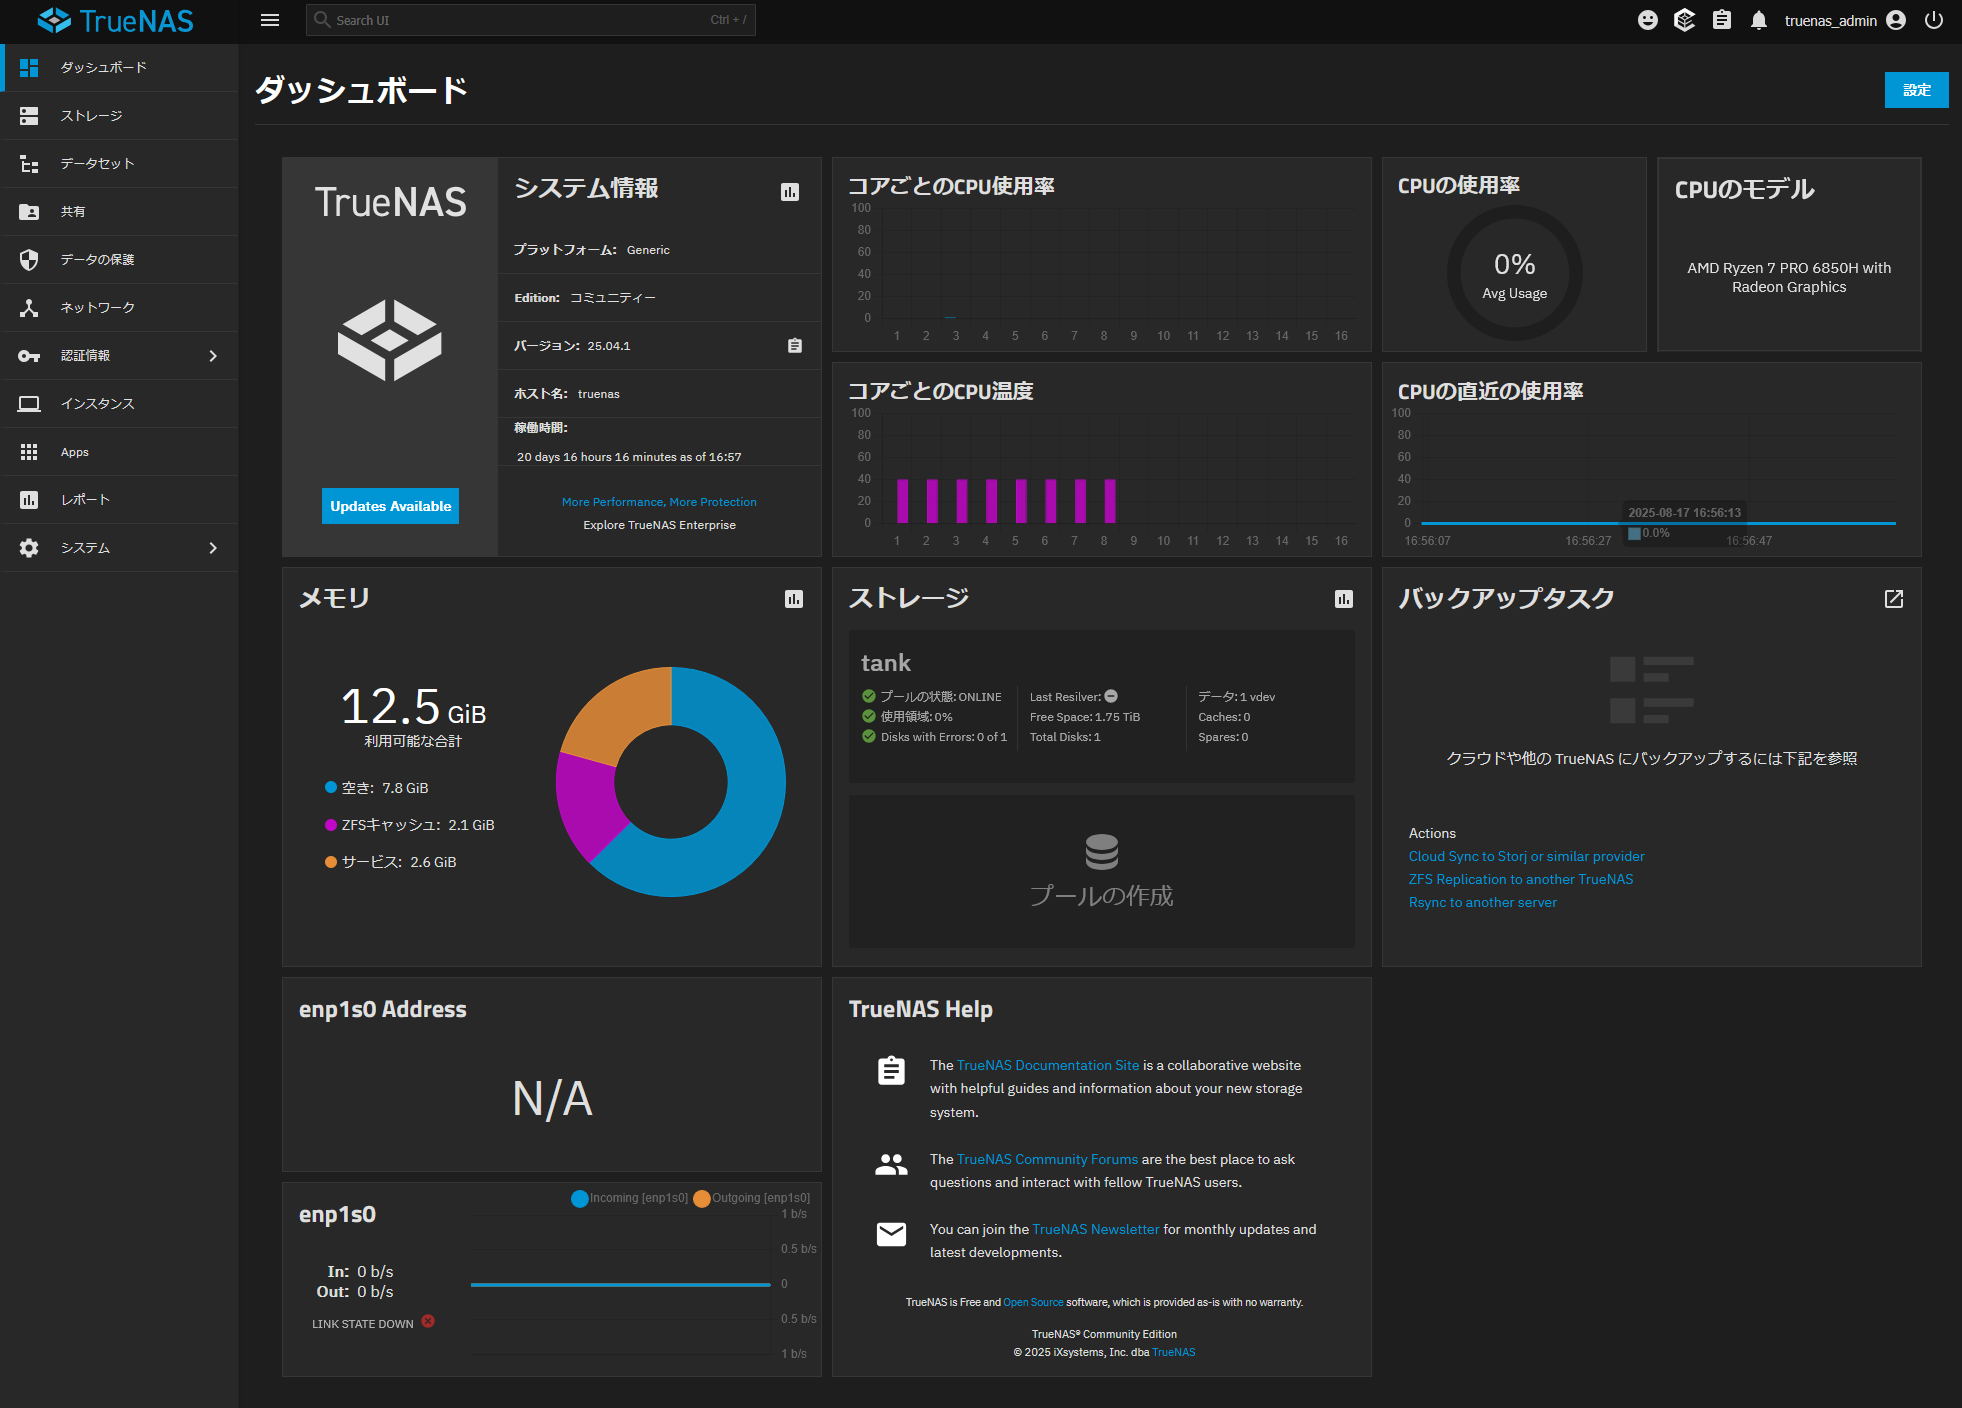Open the storage reports chart icon
This screenshot has height=1408, width=1962.
pos(1344,599)
